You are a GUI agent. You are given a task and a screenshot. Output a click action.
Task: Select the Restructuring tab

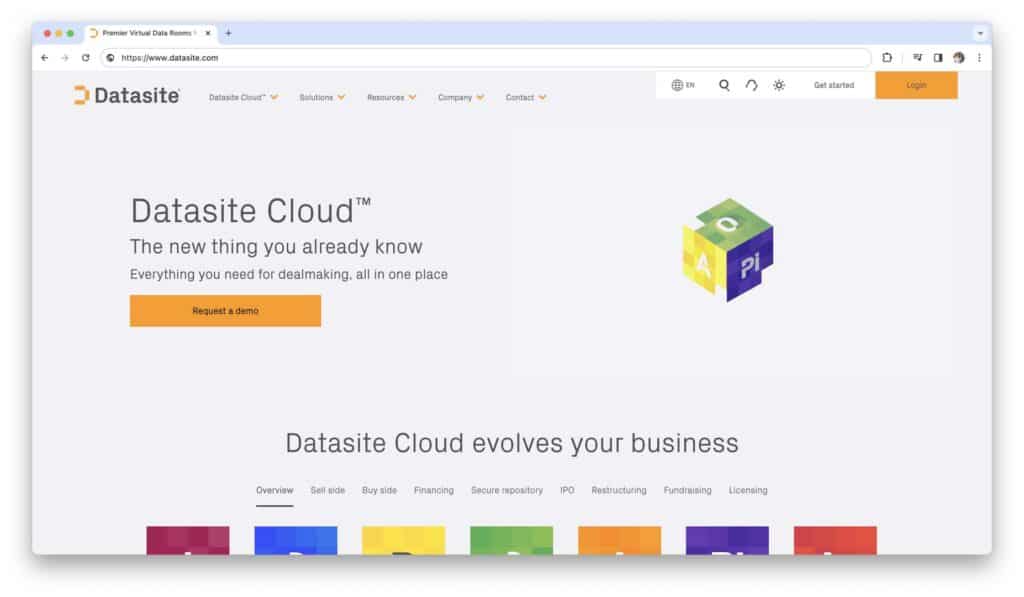[618, 490]
